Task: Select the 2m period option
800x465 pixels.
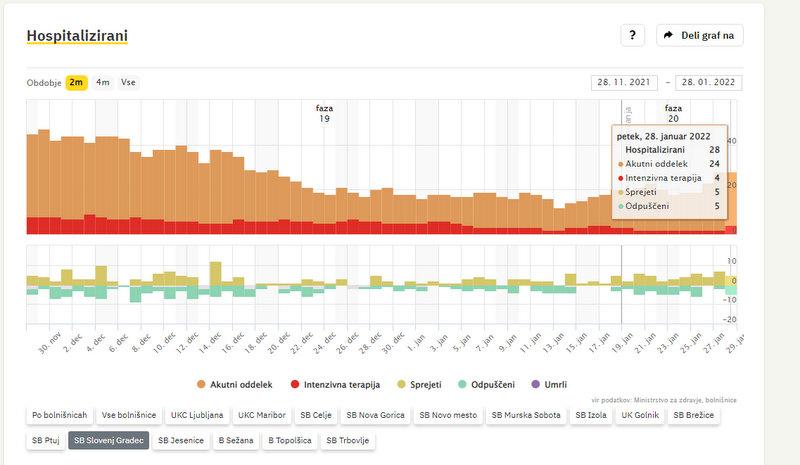Action: [76, 82]
